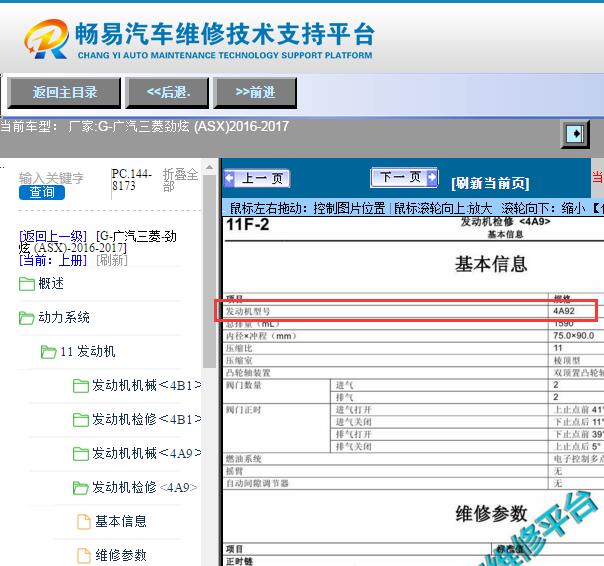The width and height of the screenshot is (604, 566).
Task: Open 基本信息 page in tree
Action: pyautogui.click(x=121, y=521)
